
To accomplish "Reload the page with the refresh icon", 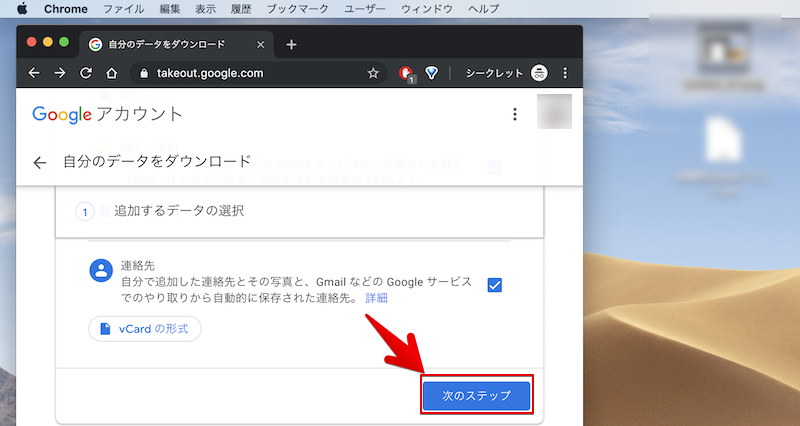I will [86, 73].
